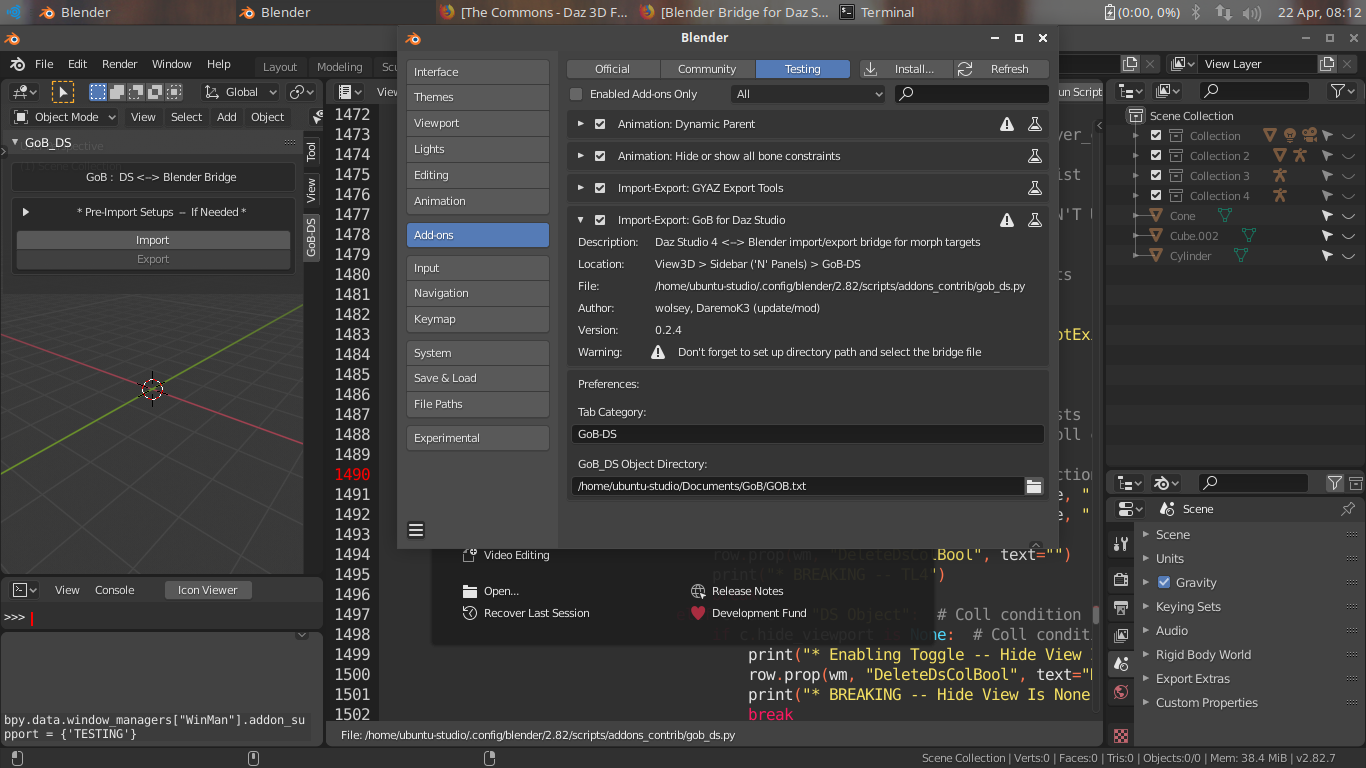Open the Object Mode dropdown
1366x768 pixels.
tap(65, 117)
